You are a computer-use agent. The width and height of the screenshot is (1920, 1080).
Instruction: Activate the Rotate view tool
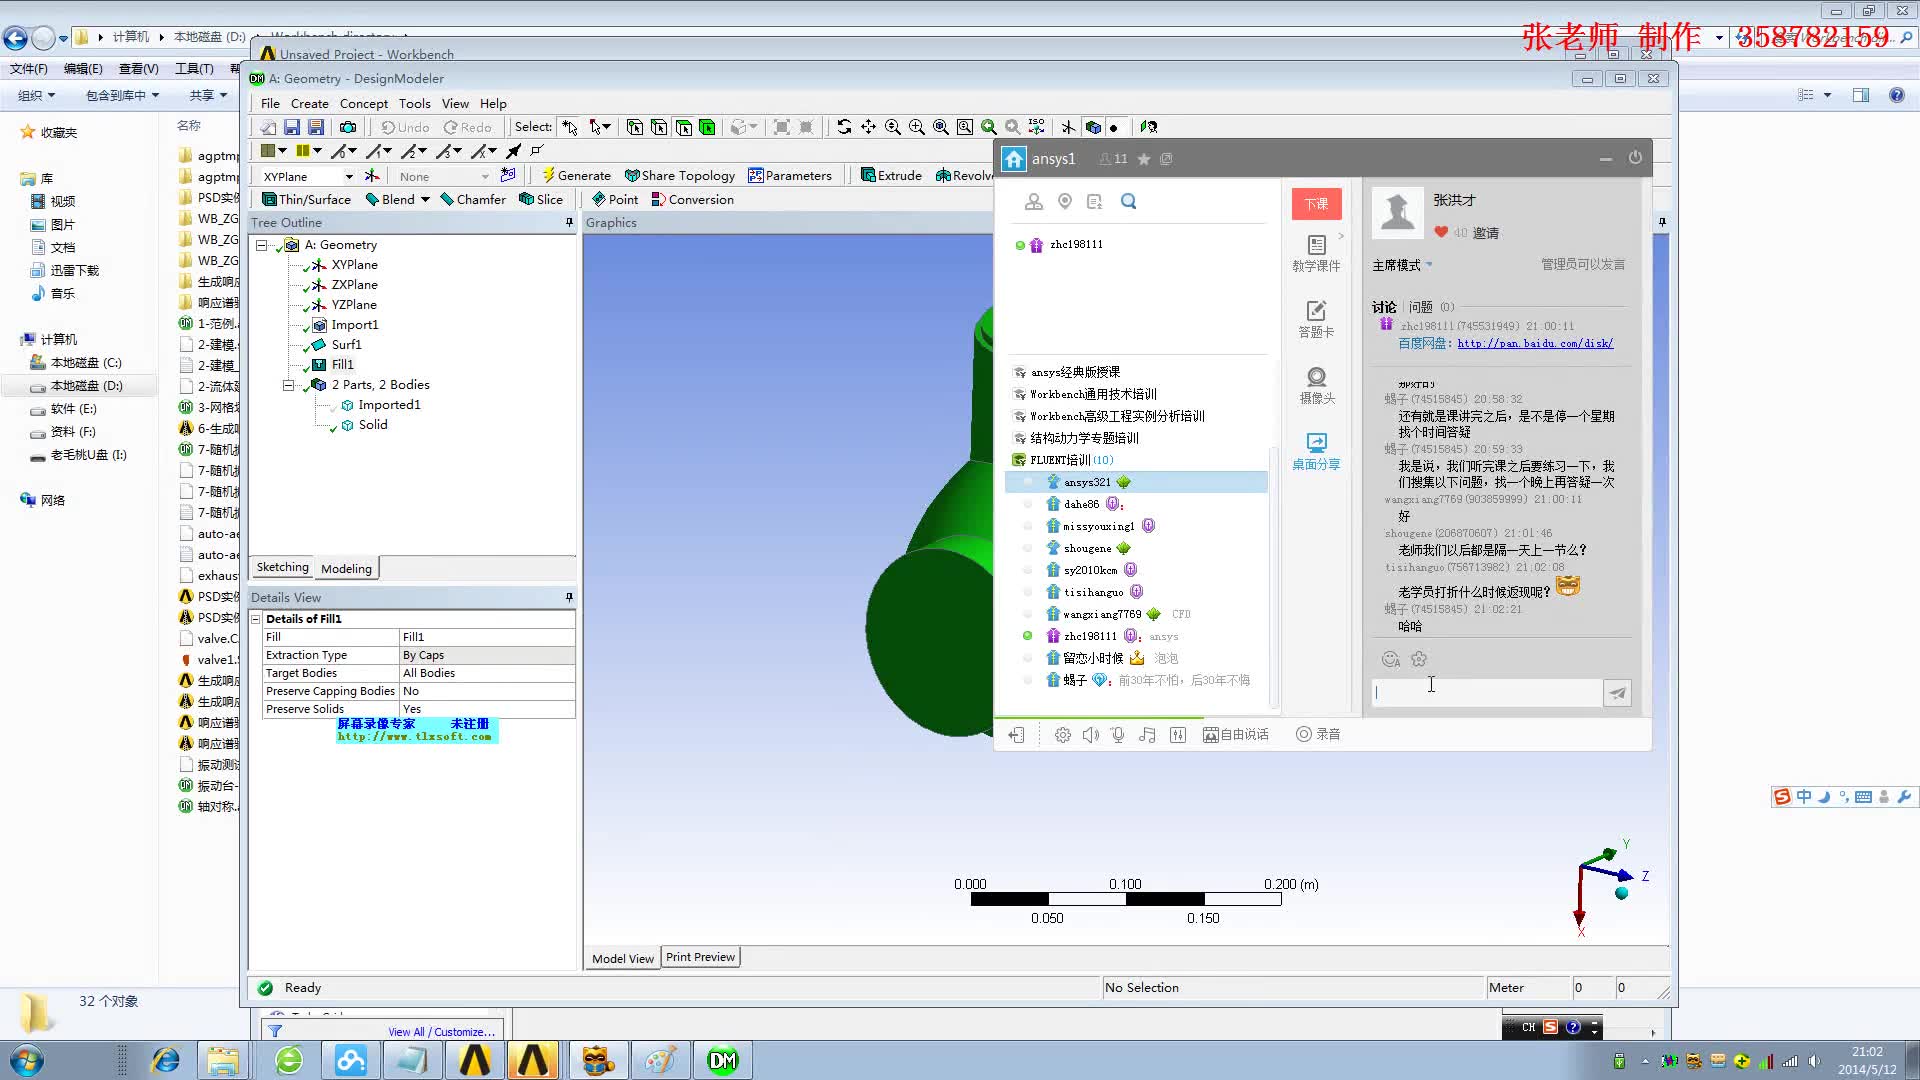click(844, 127)
